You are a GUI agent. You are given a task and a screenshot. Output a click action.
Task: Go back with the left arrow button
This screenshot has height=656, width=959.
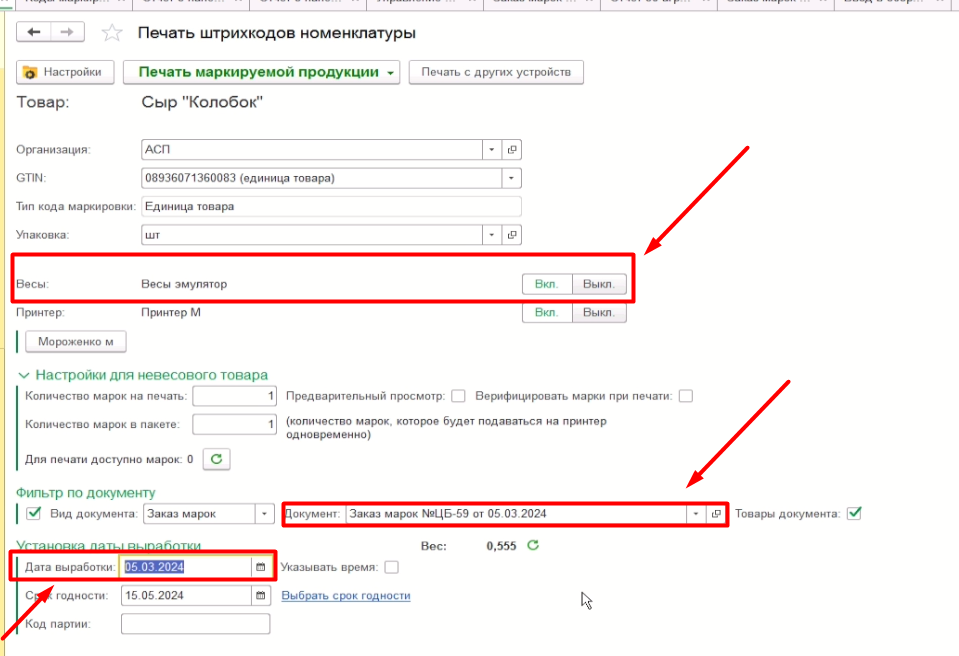pos(34,32)
